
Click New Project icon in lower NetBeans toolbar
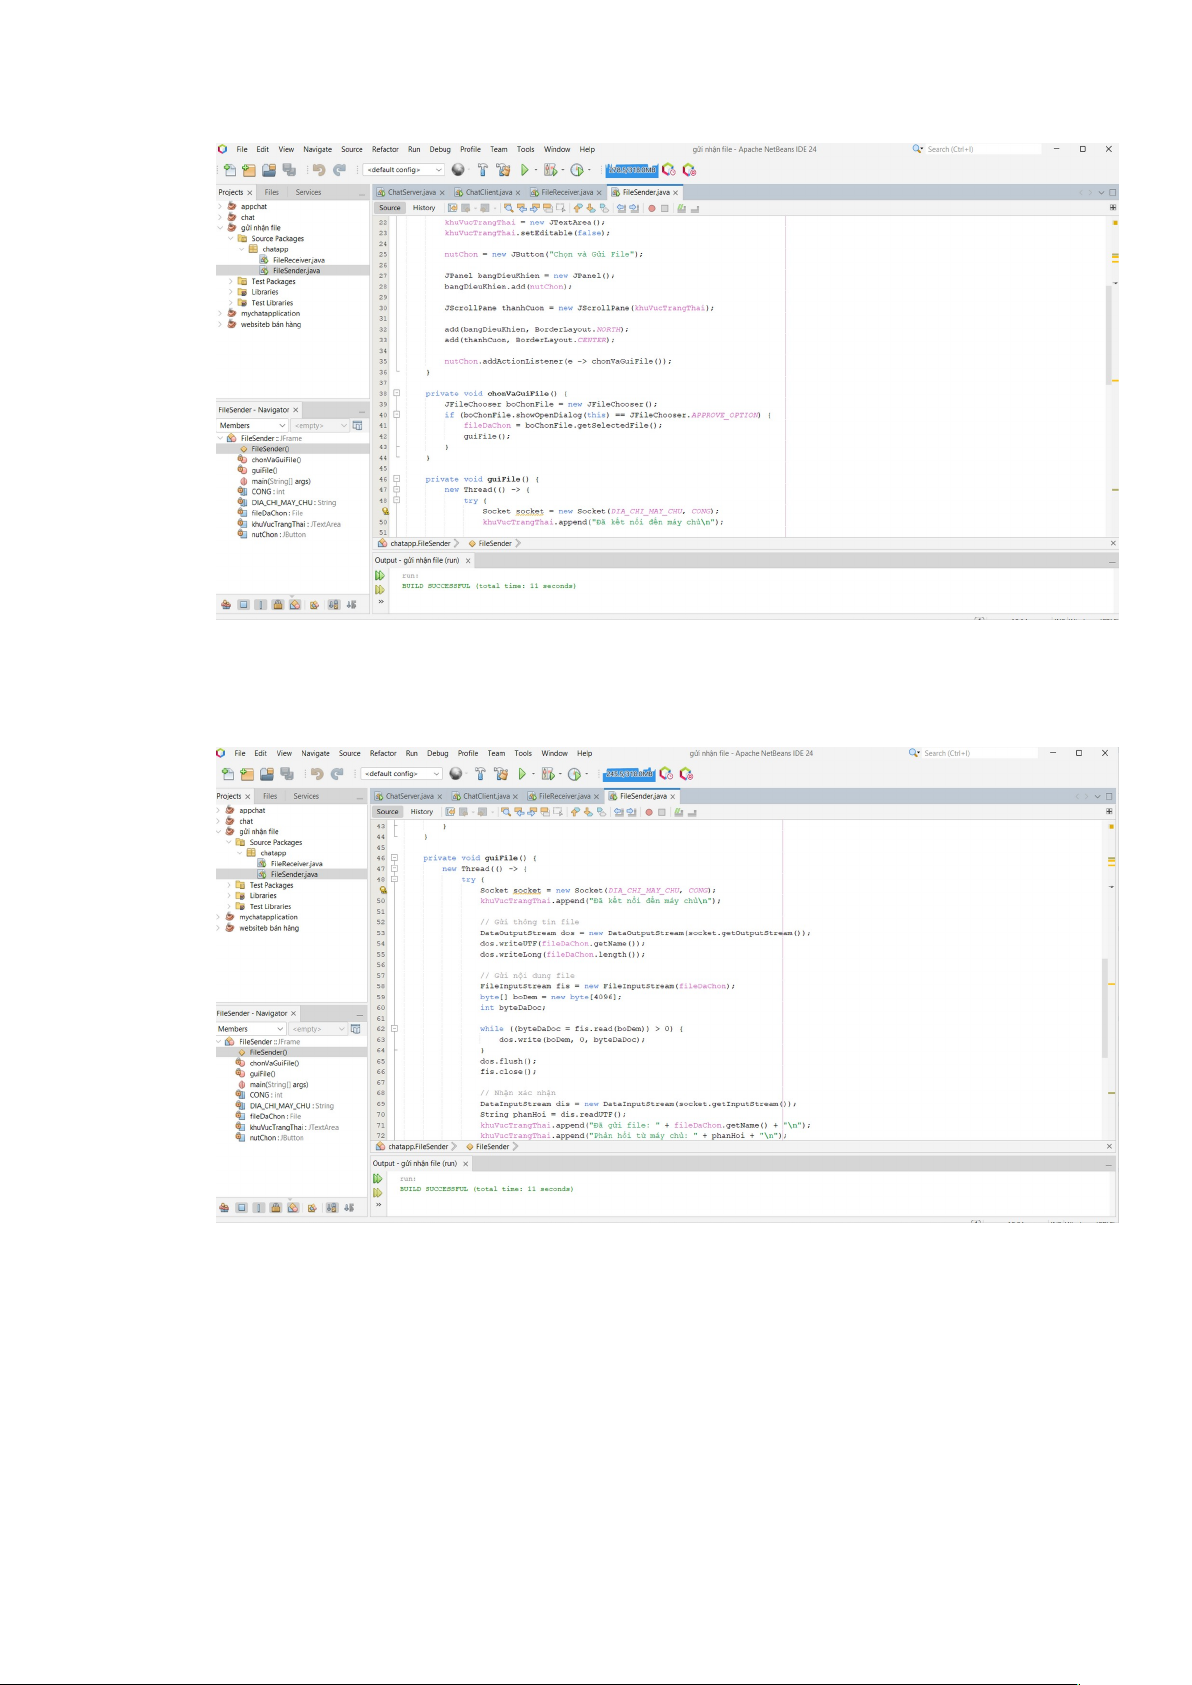(246, 774)
